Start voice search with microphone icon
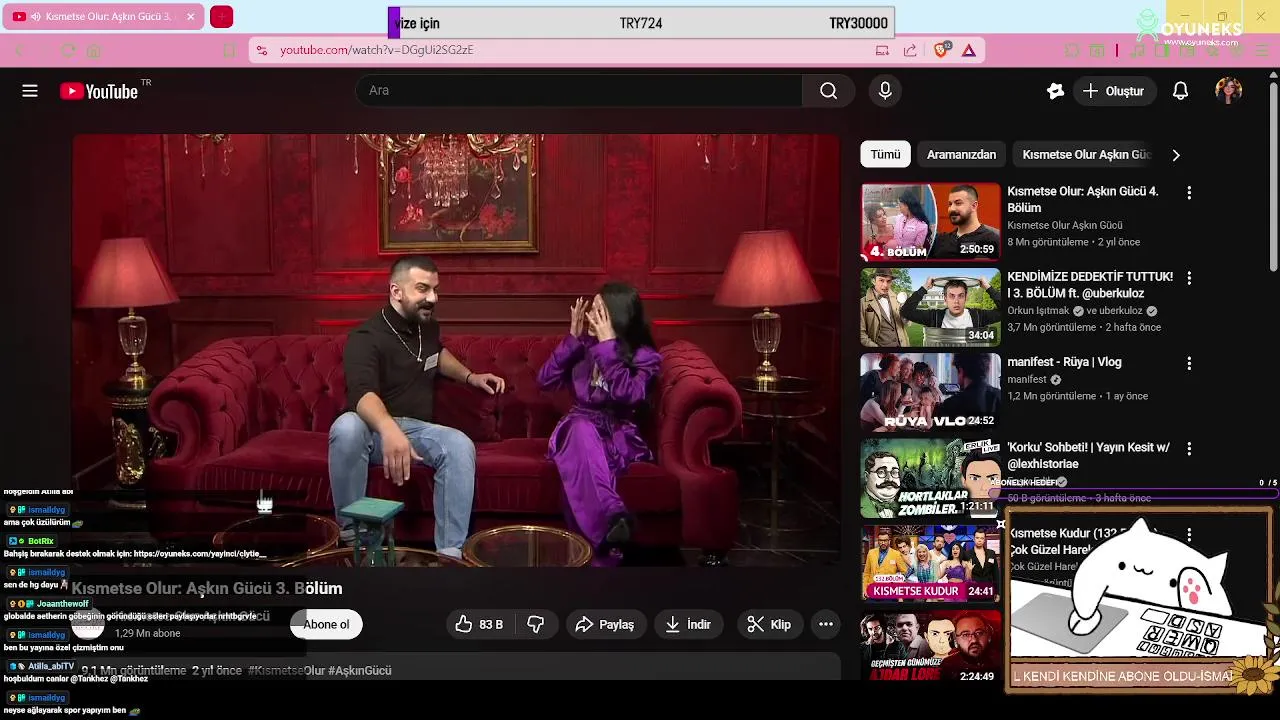Image resolution: width=1280 pixels, height=720 pixels. [885, 91]
